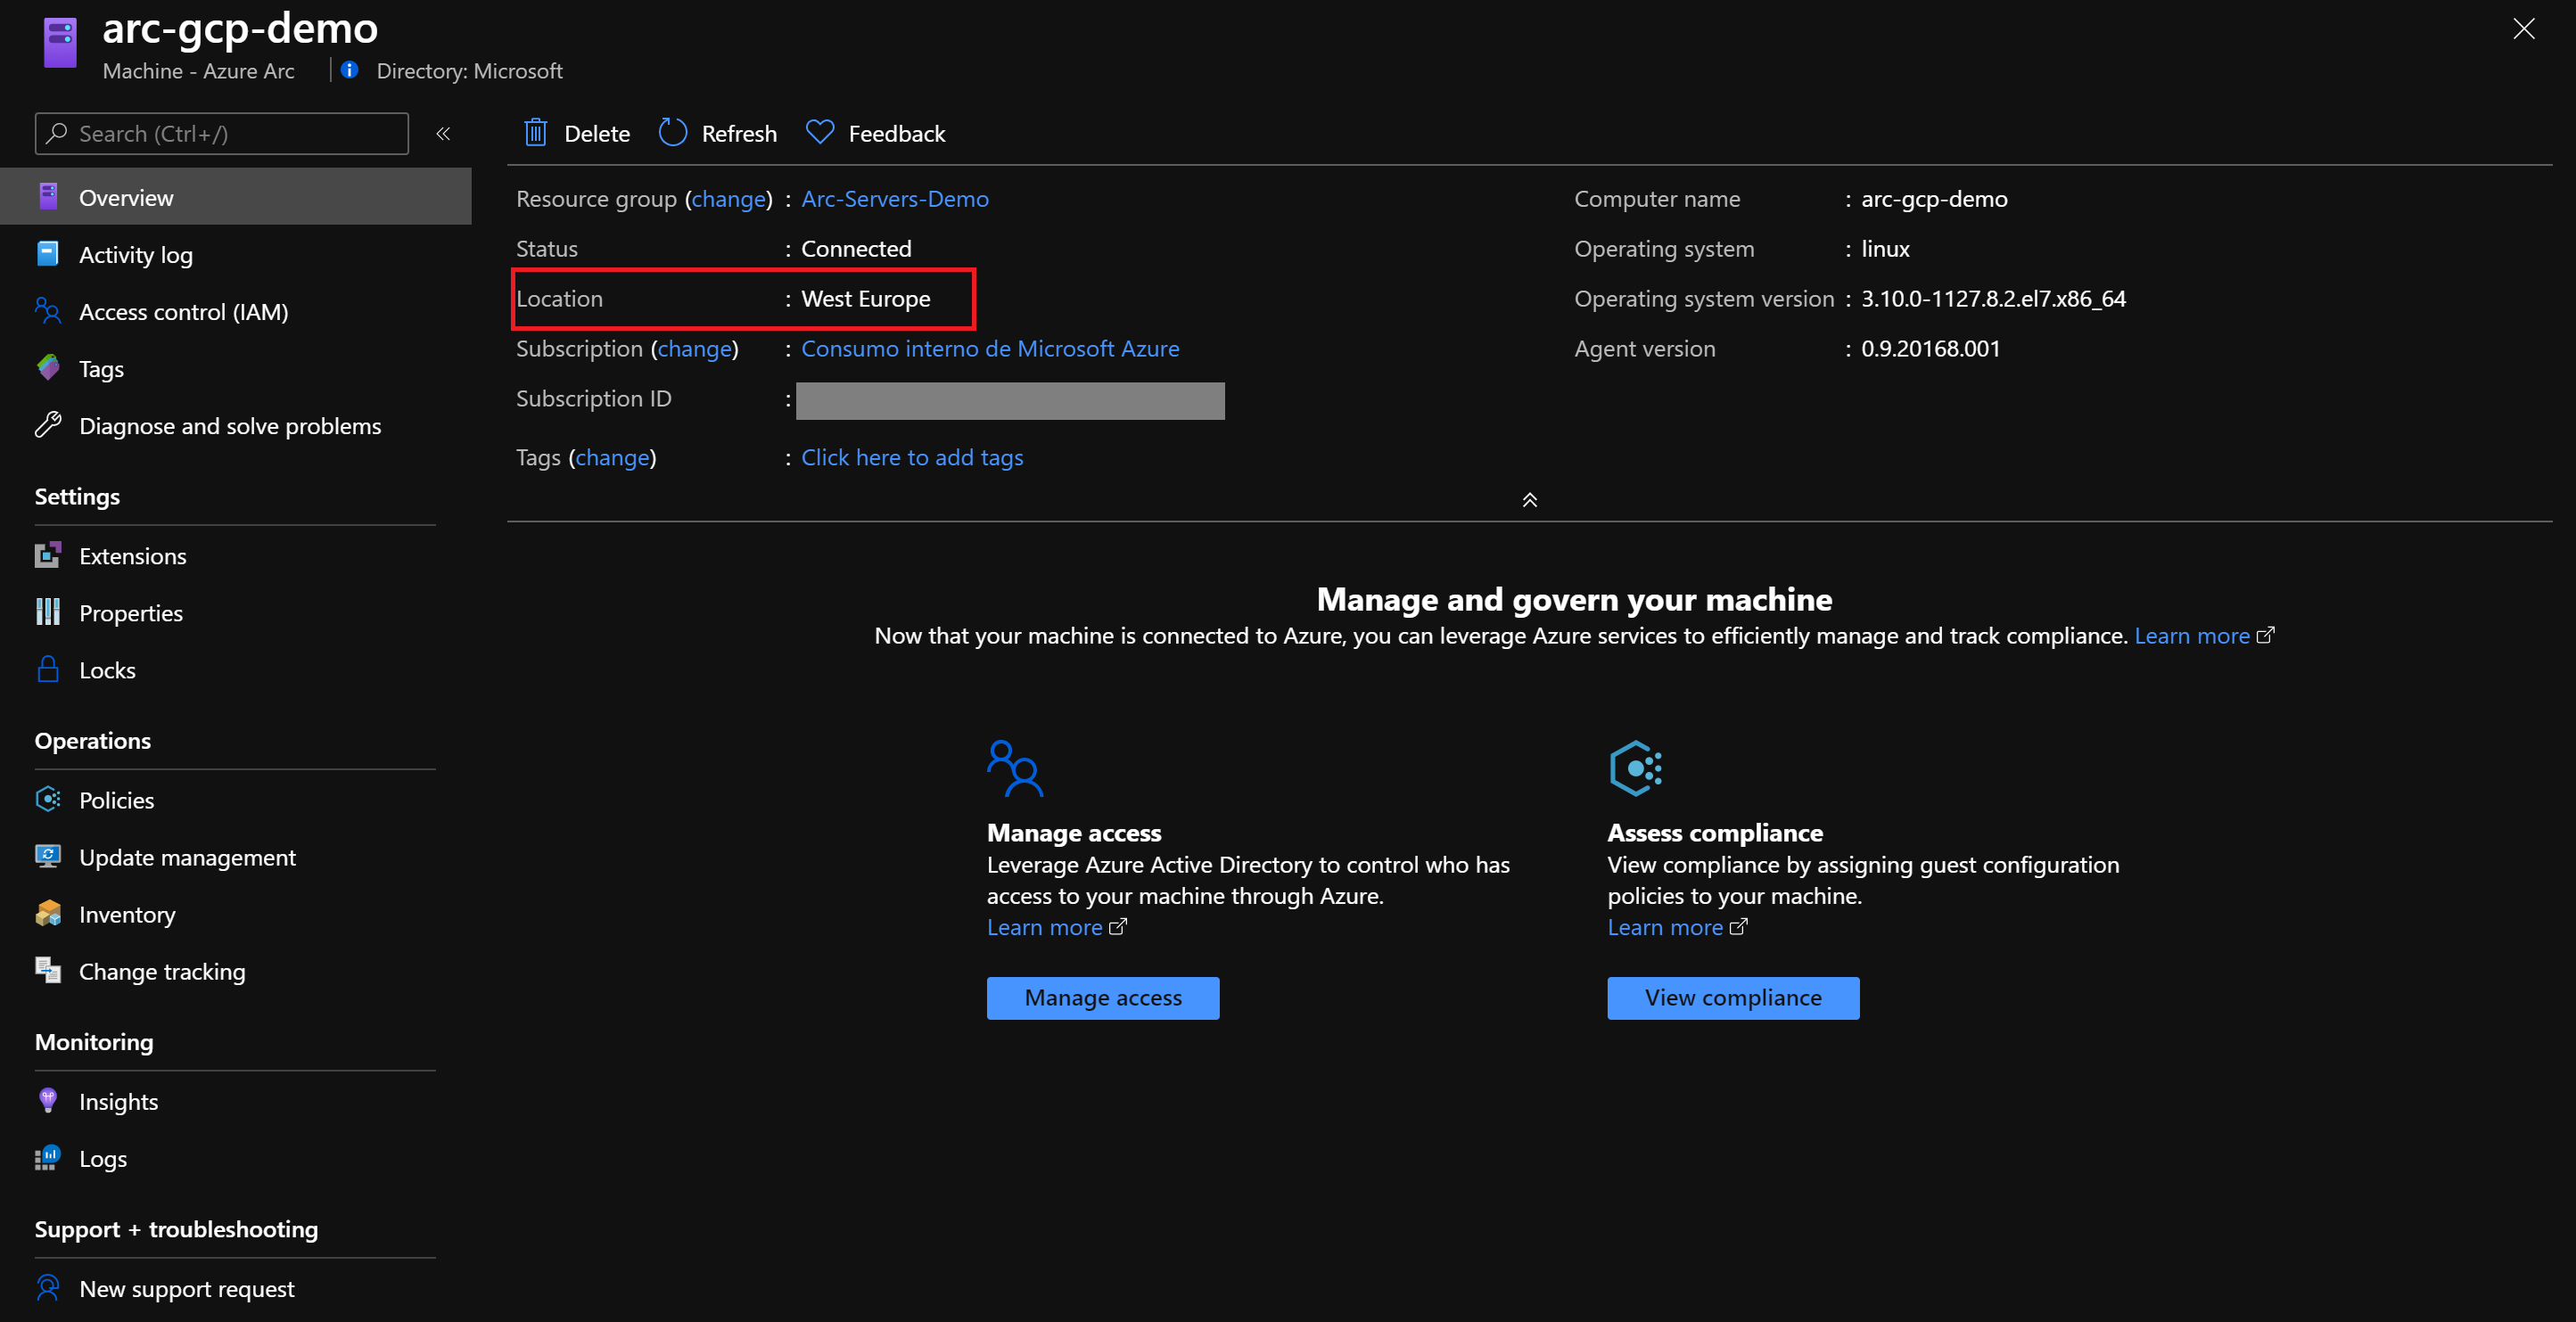Click the Feedback heart icon

[820, 133]
